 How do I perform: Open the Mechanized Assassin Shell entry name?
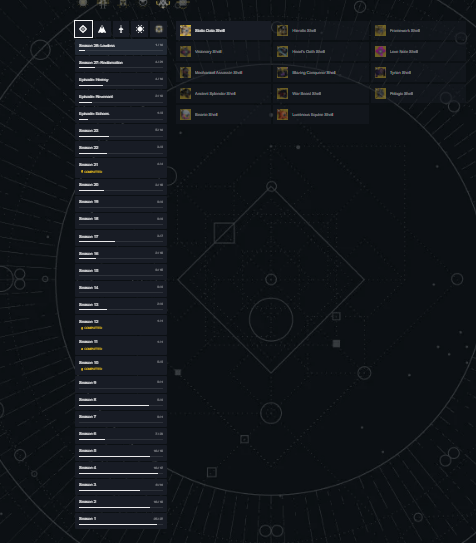click(218, 72)
